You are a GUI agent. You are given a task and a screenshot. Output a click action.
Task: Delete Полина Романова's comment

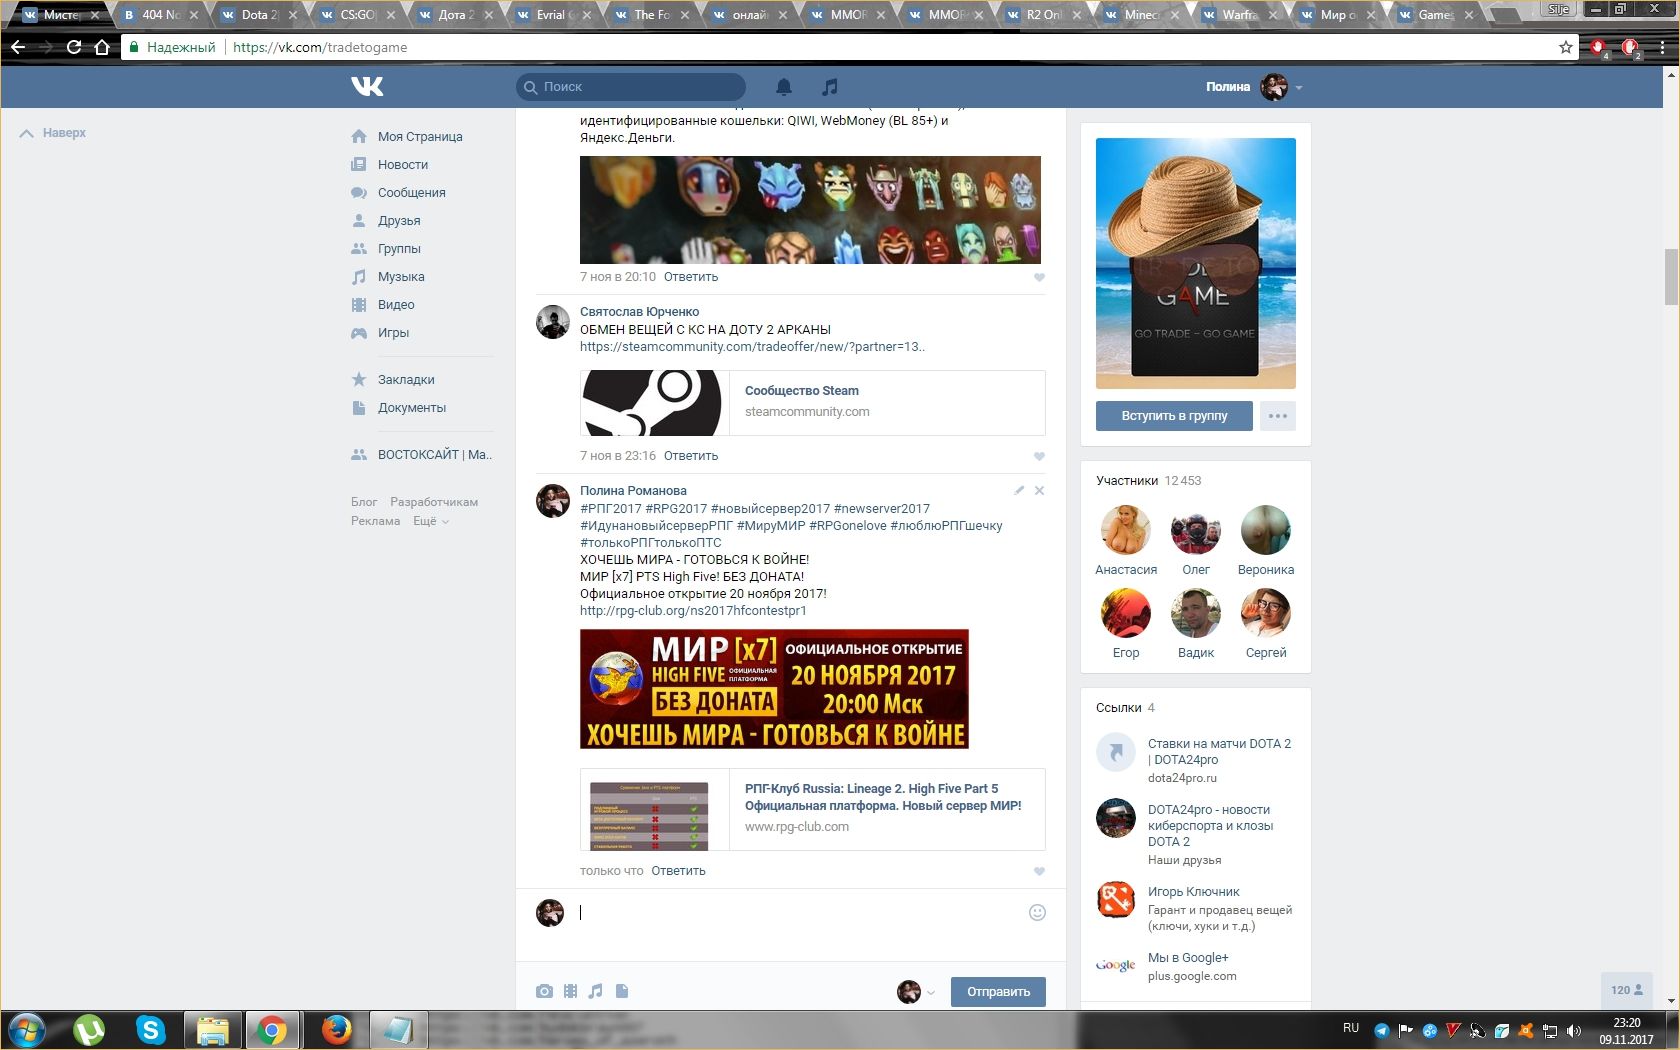[1039, 490]
